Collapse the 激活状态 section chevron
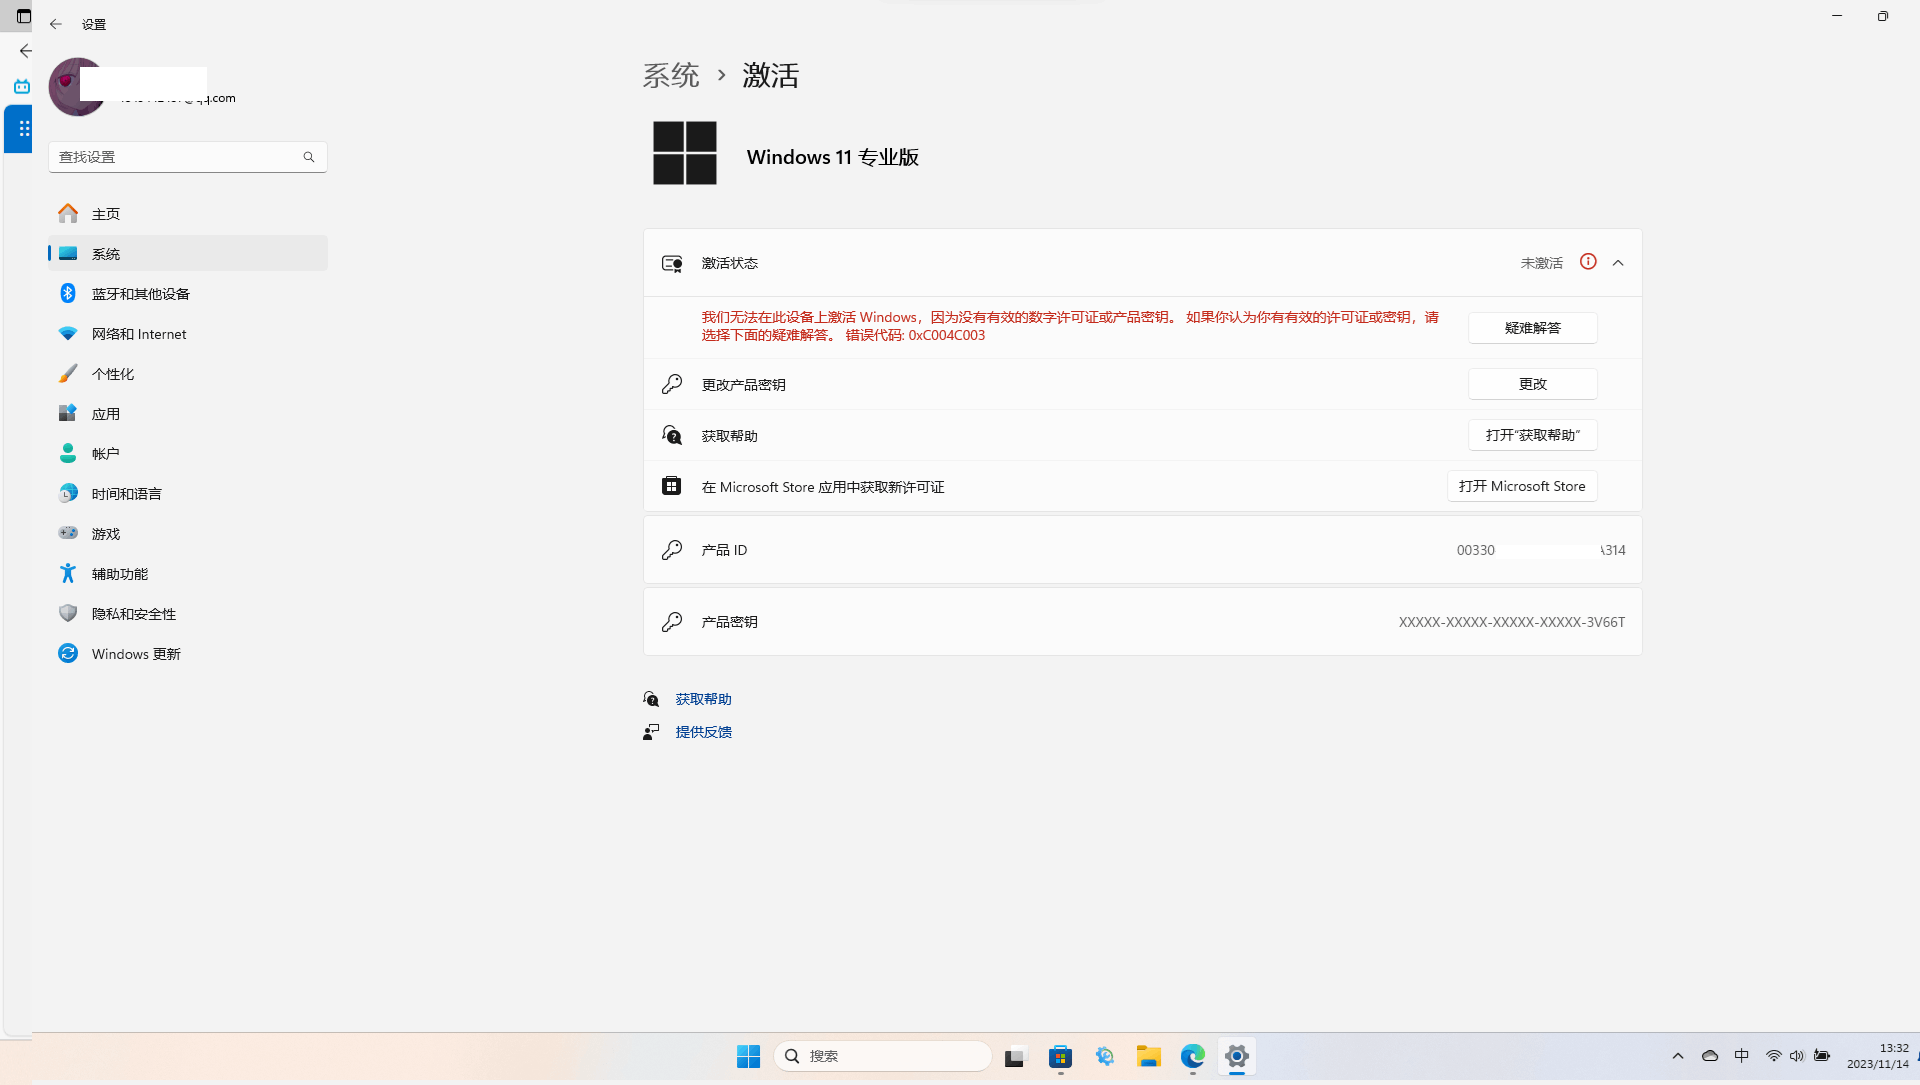1920x1085 pixels. pos(1618,263)
